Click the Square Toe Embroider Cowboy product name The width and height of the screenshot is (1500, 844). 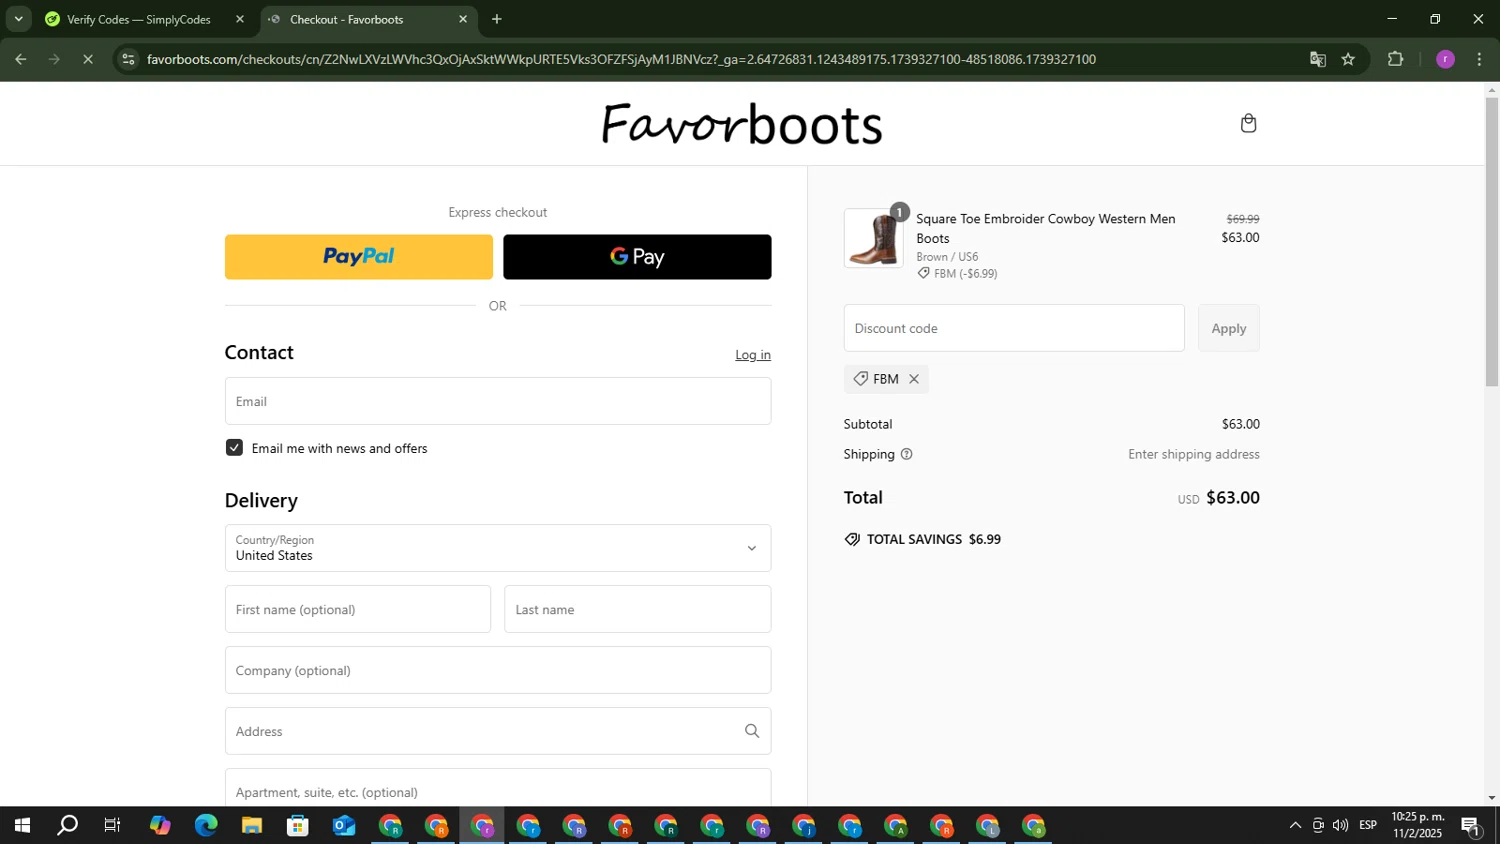1046,228
